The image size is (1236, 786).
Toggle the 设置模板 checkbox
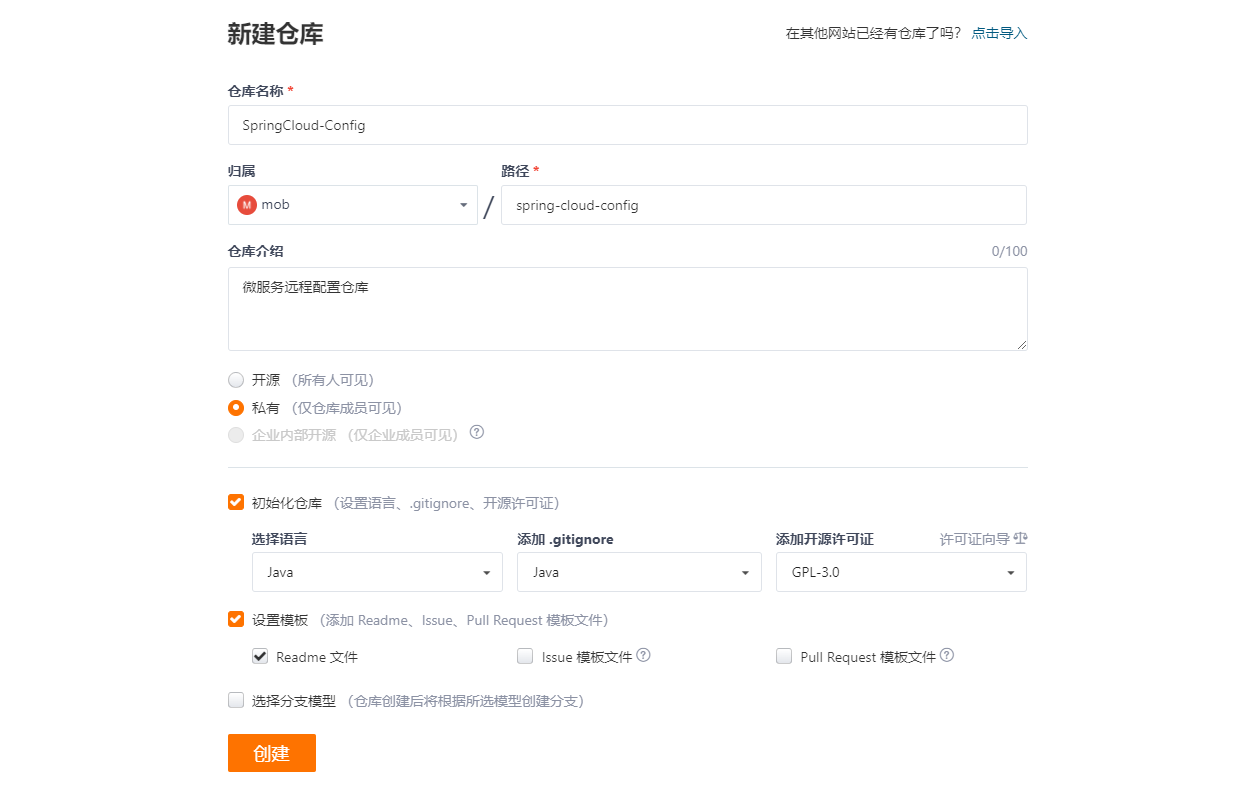pos(236,619)
